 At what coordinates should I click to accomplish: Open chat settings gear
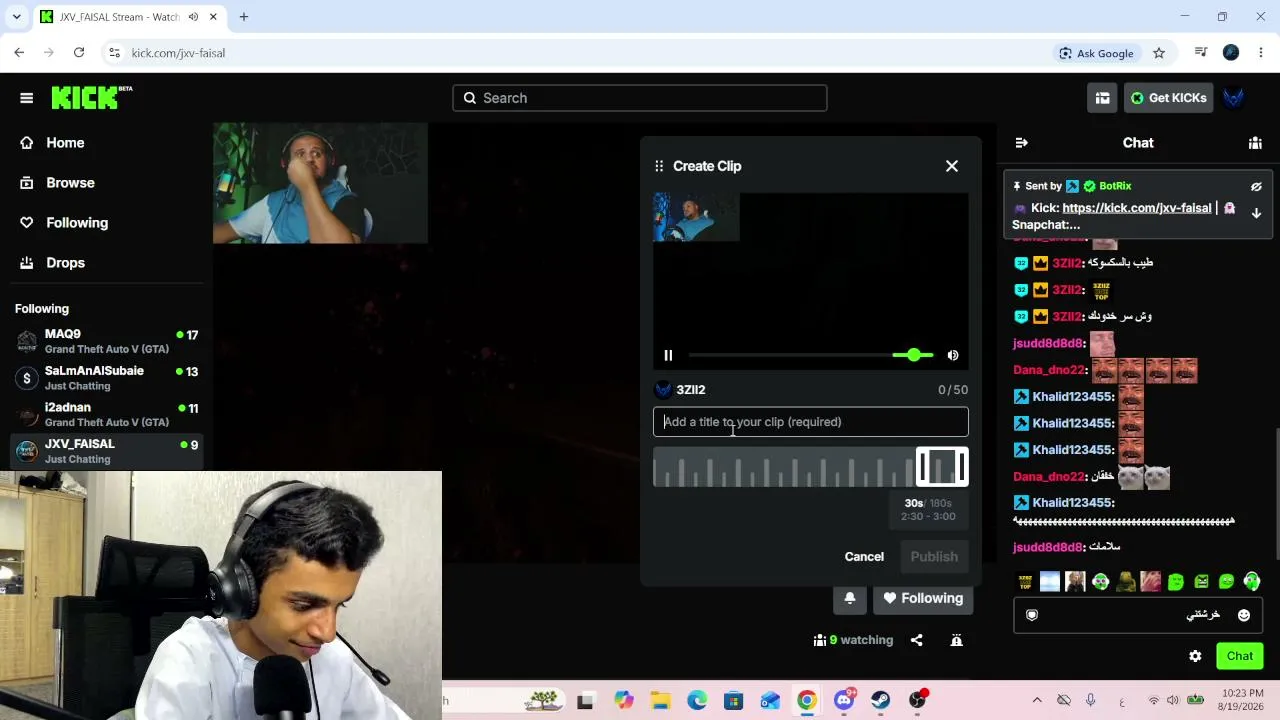tap(1195, 656)
